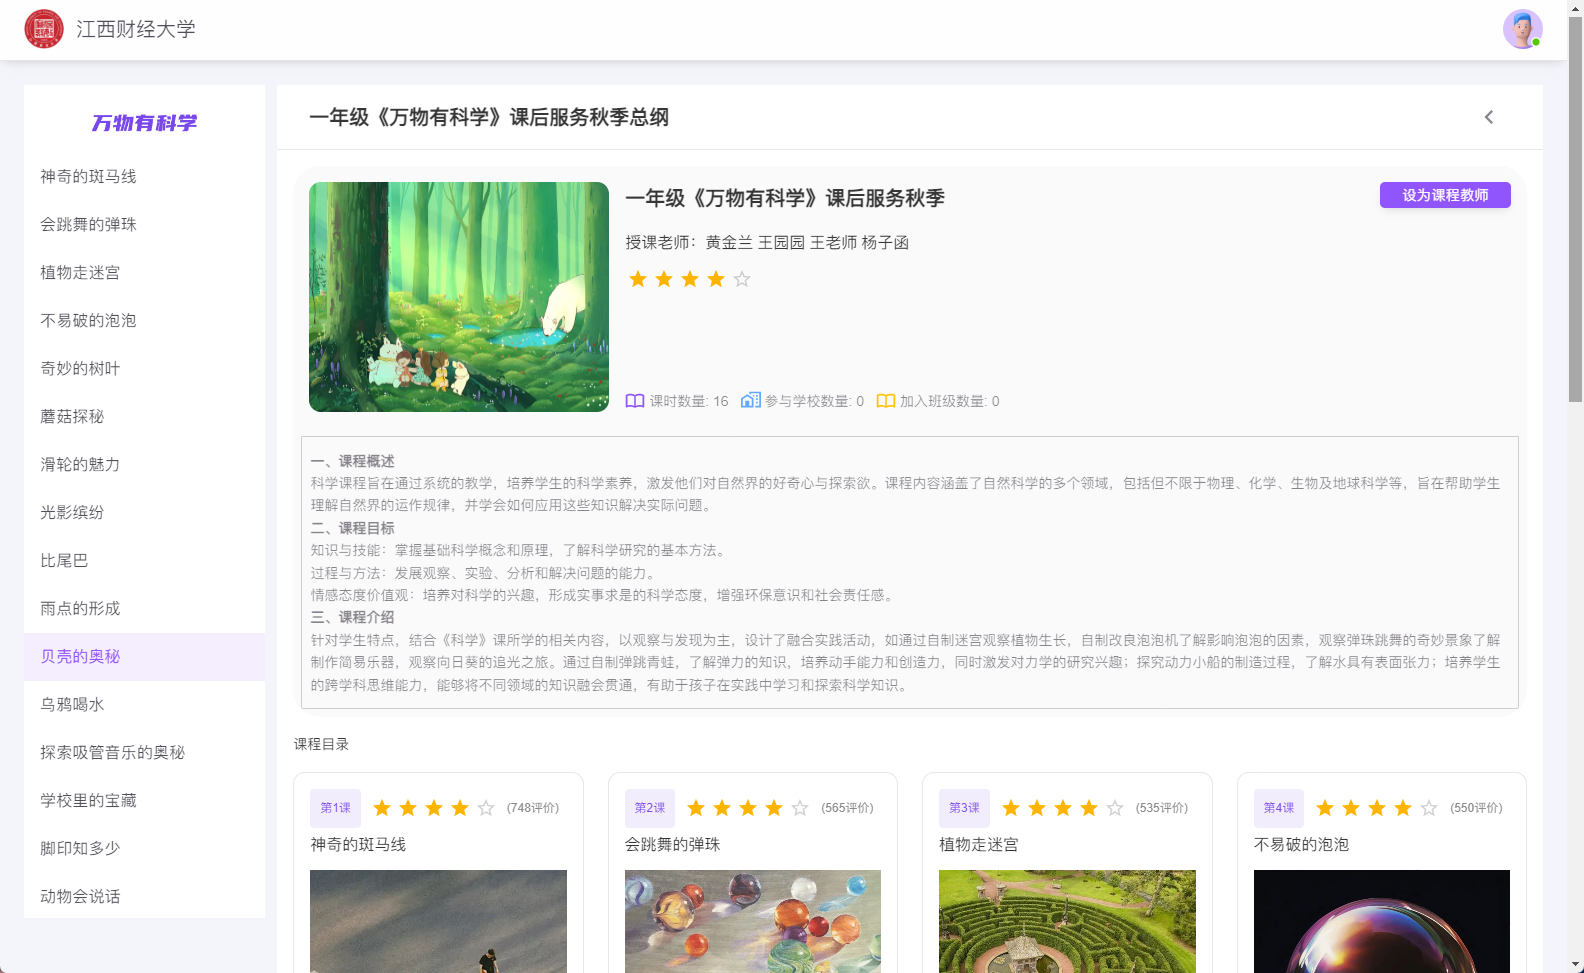Open 蘑菇探秘 lesson from sidebar
The image size is (1584, 973).
144,417
